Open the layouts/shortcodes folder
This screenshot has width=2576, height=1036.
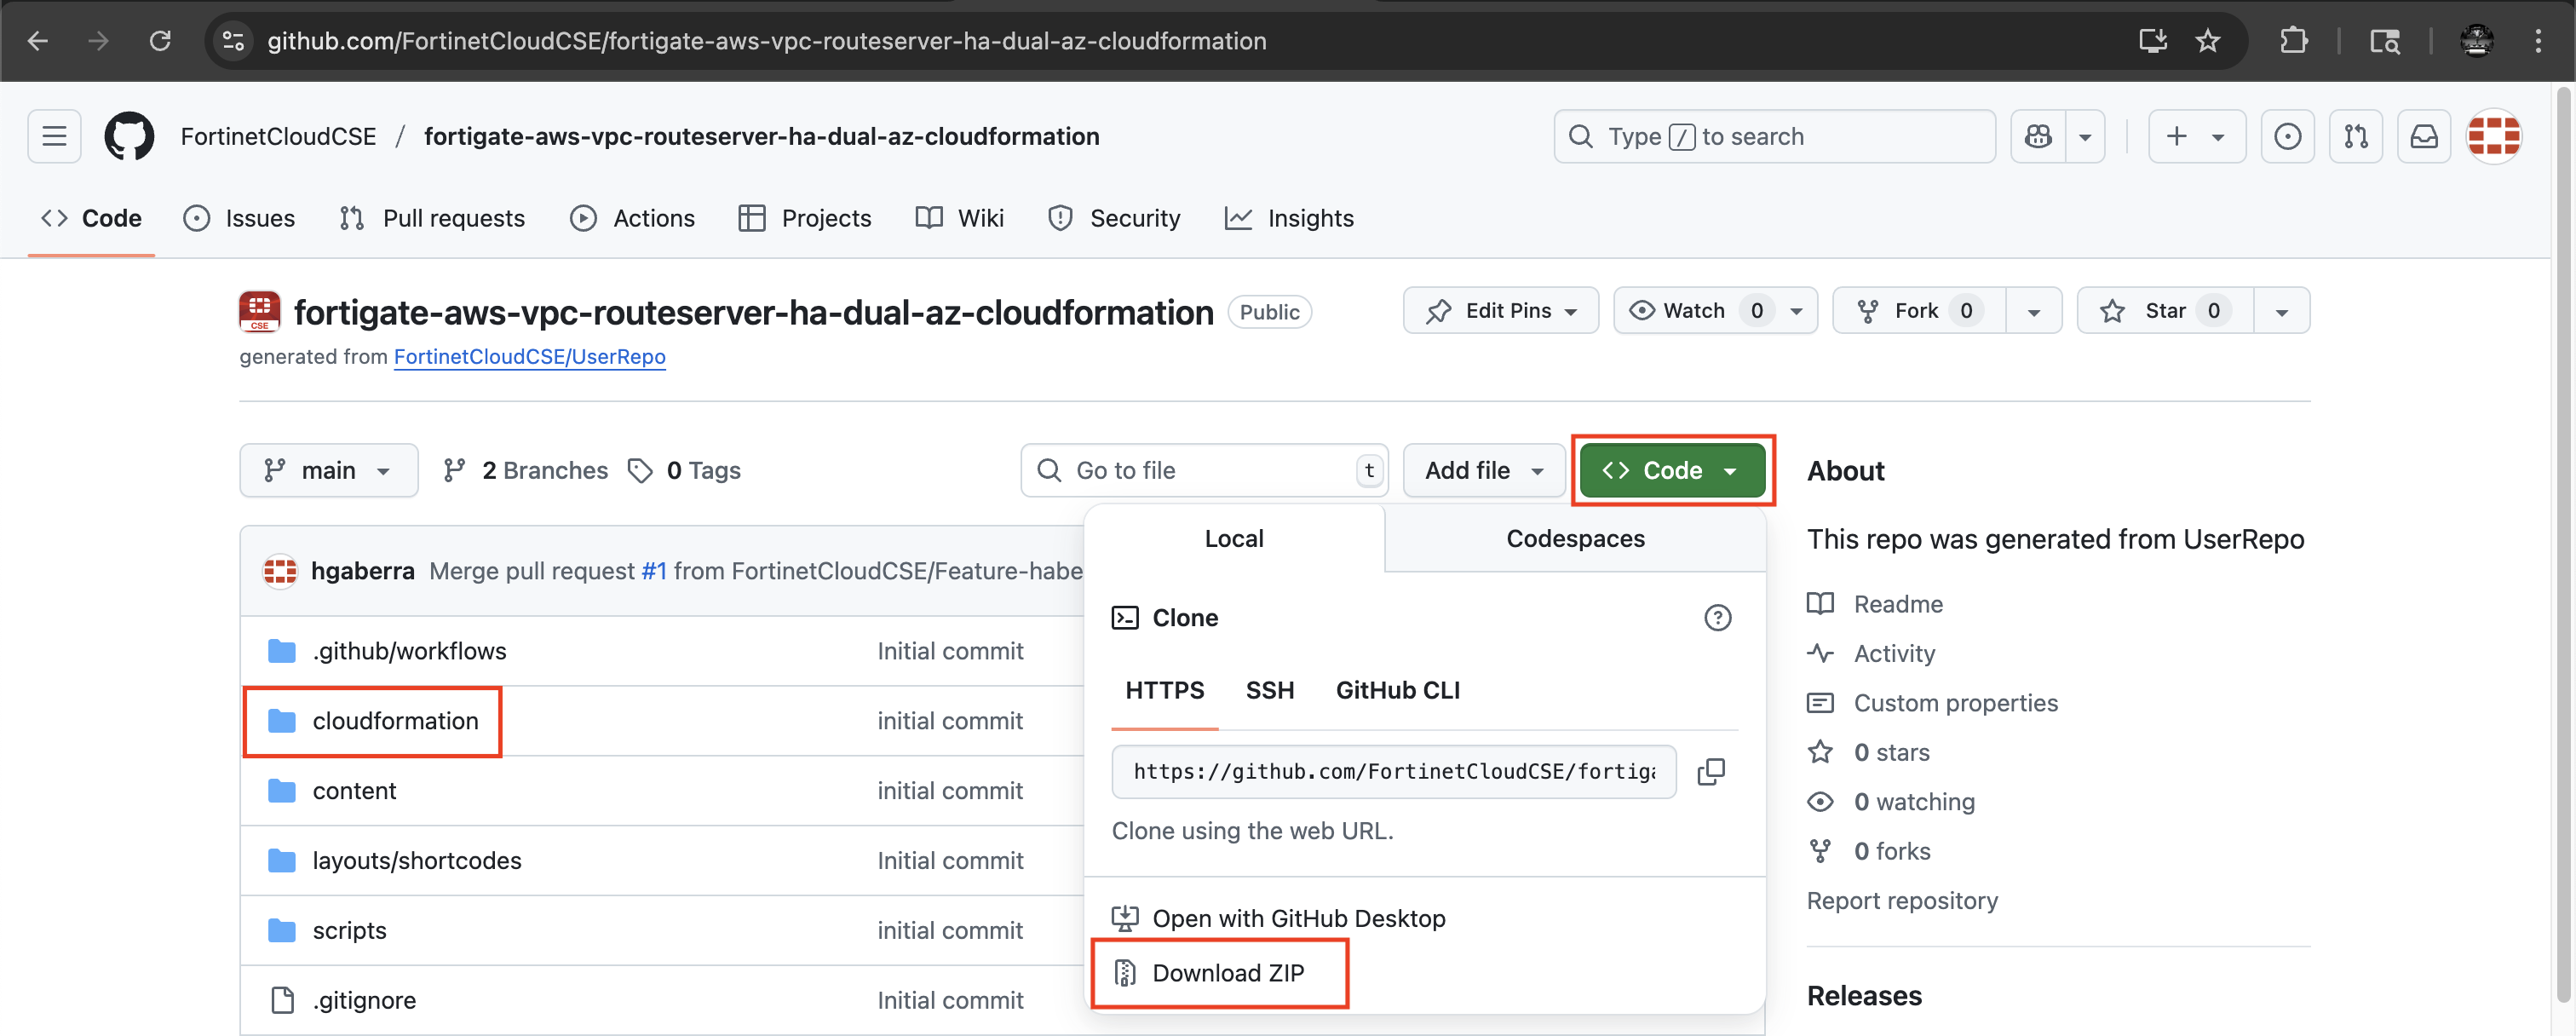[x=417, y=861]
